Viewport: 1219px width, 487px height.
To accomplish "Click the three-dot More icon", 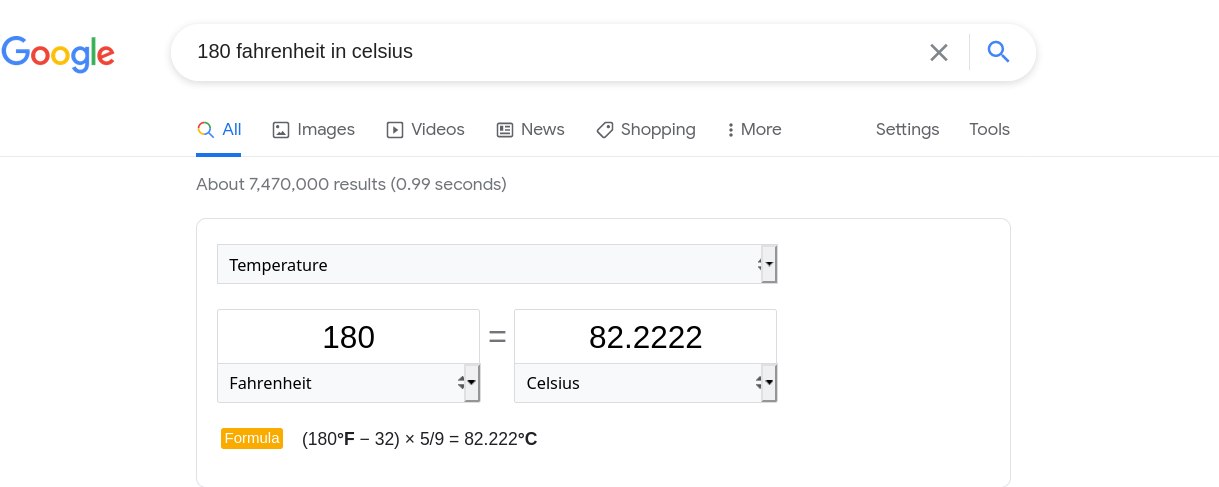I will [731, 129].
